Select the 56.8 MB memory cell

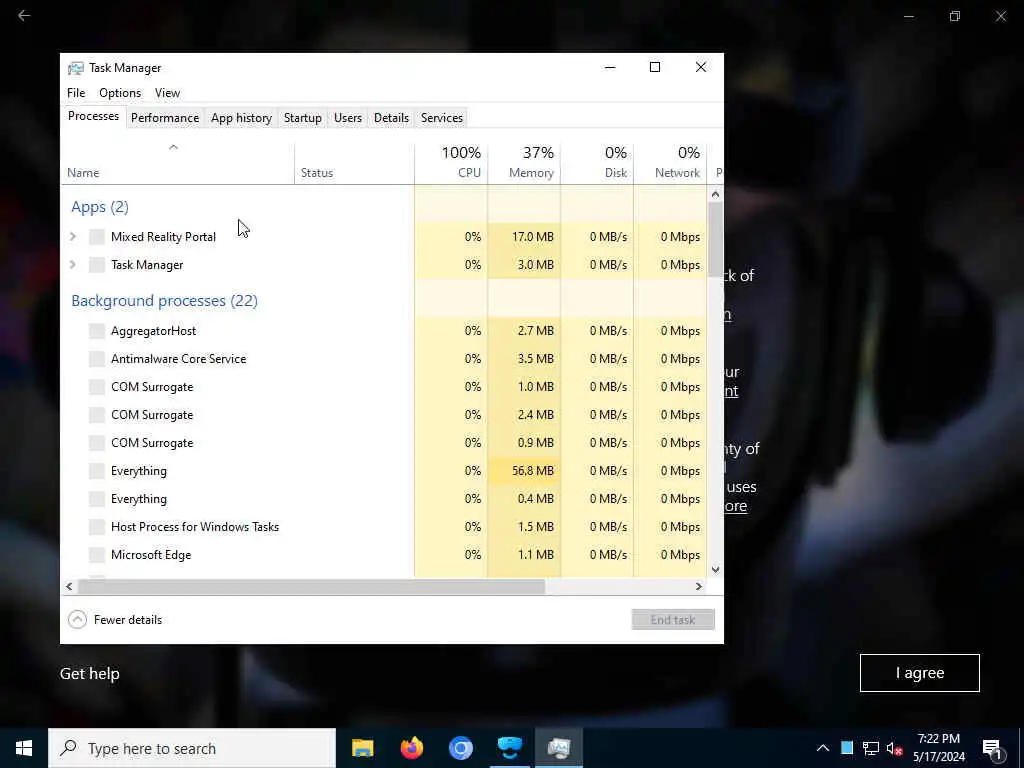(524, 471)
